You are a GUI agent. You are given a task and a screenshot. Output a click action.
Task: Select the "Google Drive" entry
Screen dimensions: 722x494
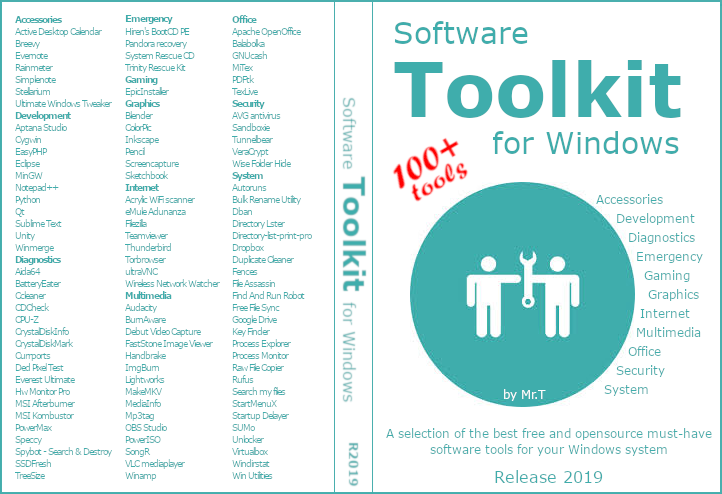tap(255, 320)
